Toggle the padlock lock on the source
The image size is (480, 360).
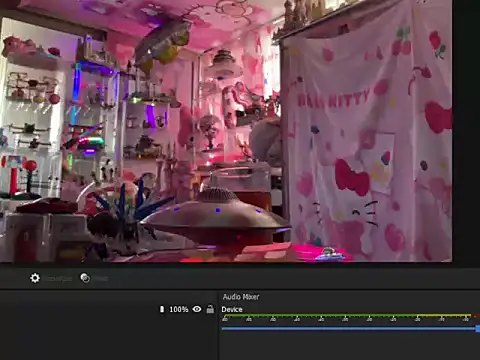pyautogui.click(x=210, y=309)
